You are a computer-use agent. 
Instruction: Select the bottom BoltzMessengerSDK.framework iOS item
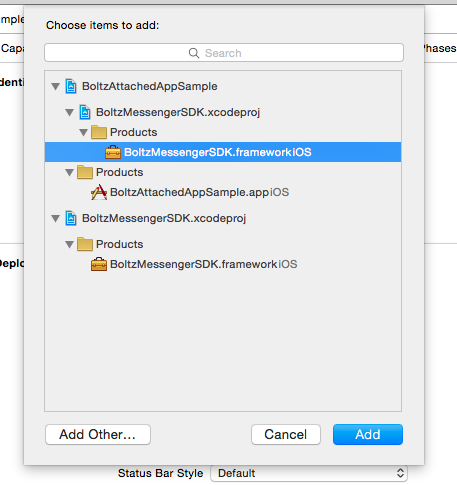point(203,264)
